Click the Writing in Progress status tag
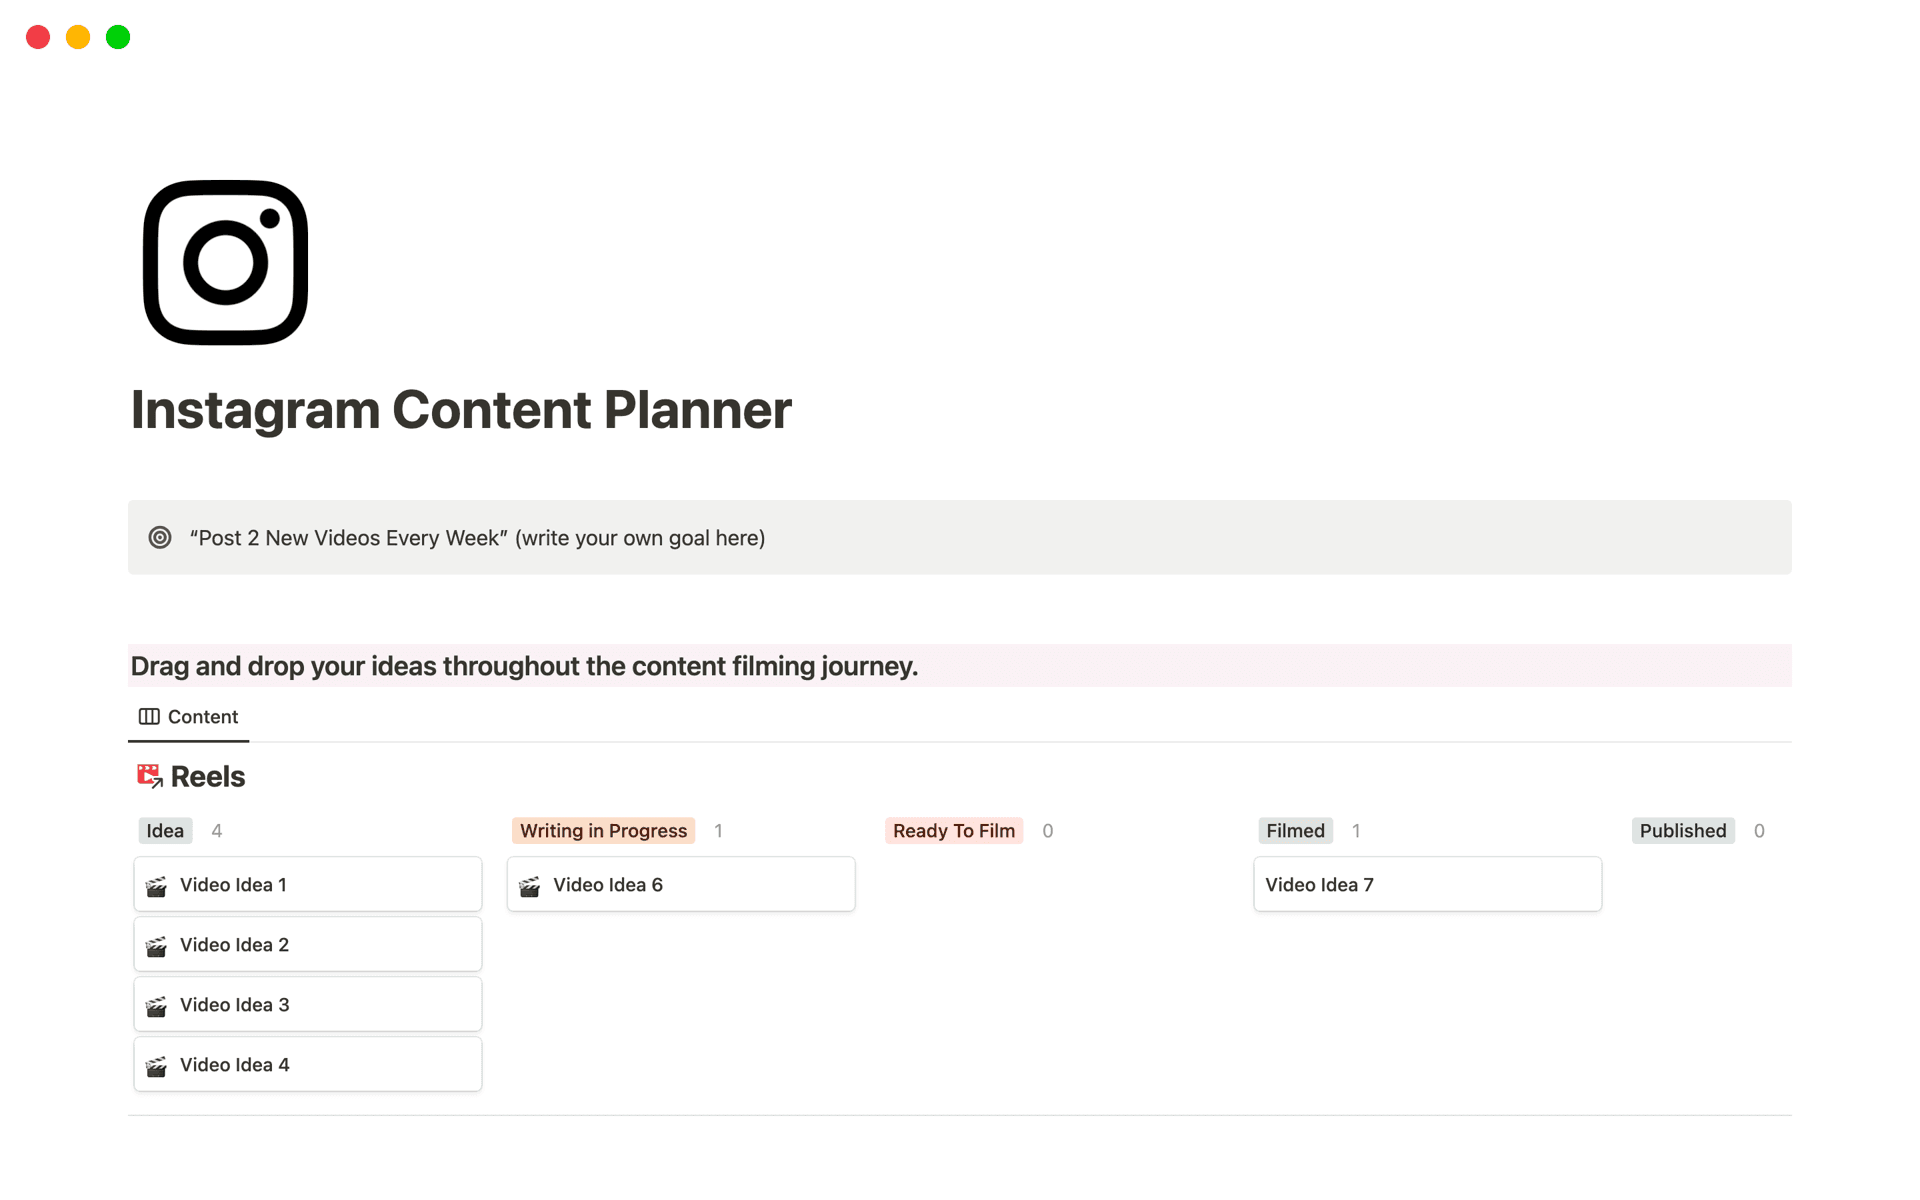 (602, 830)
